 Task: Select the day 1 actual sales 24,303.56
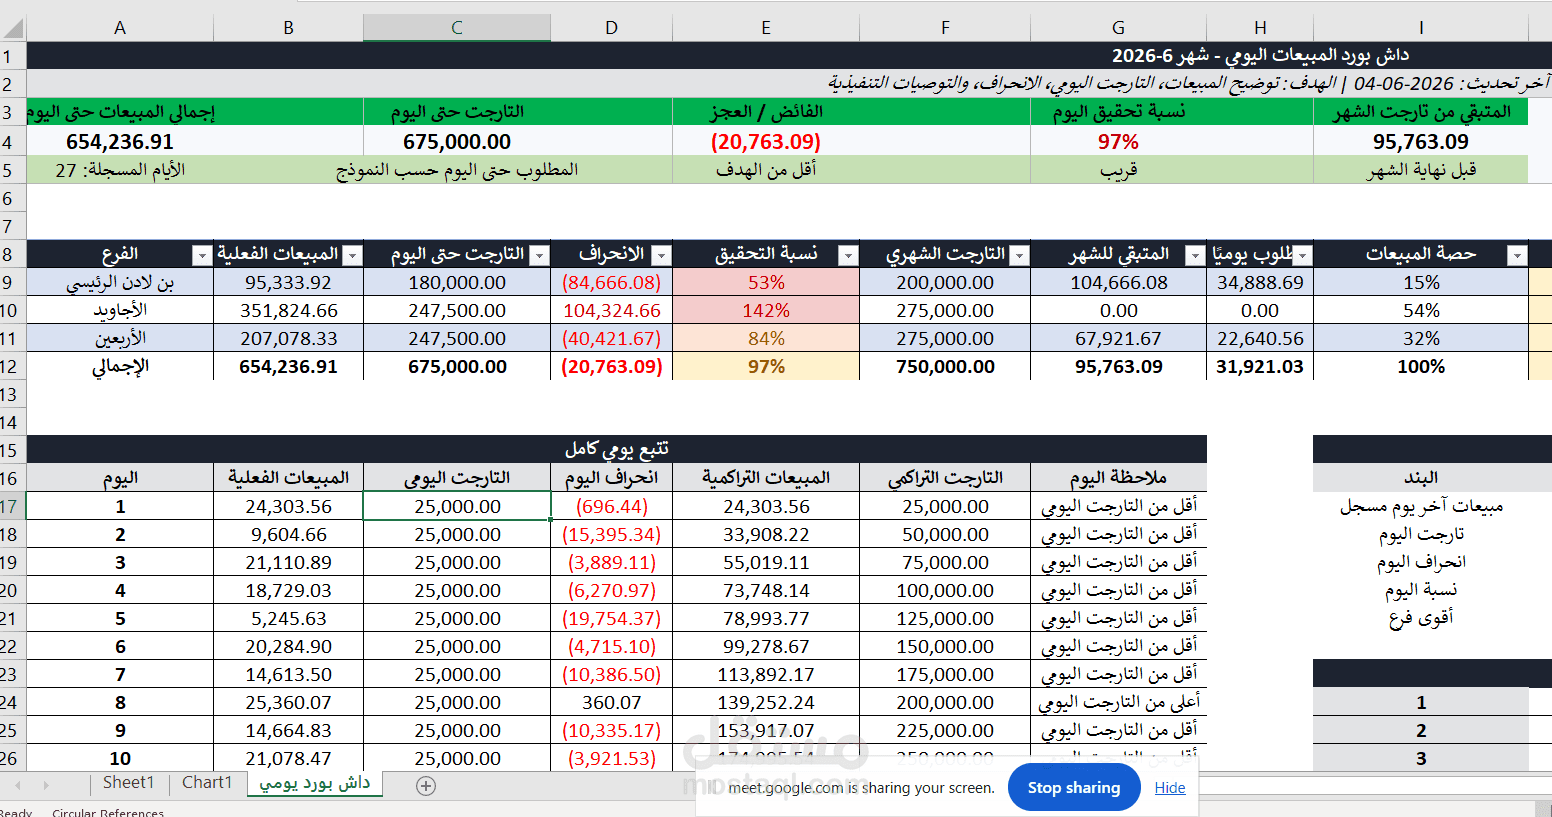pos(288,507)
